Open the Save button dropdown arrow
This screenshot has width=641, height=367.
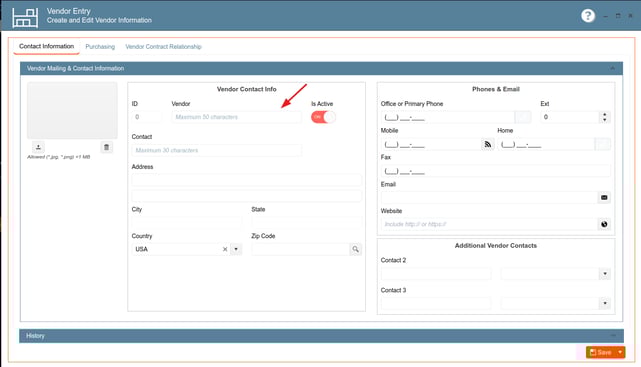pyautogui.click(x=620, y=352)
